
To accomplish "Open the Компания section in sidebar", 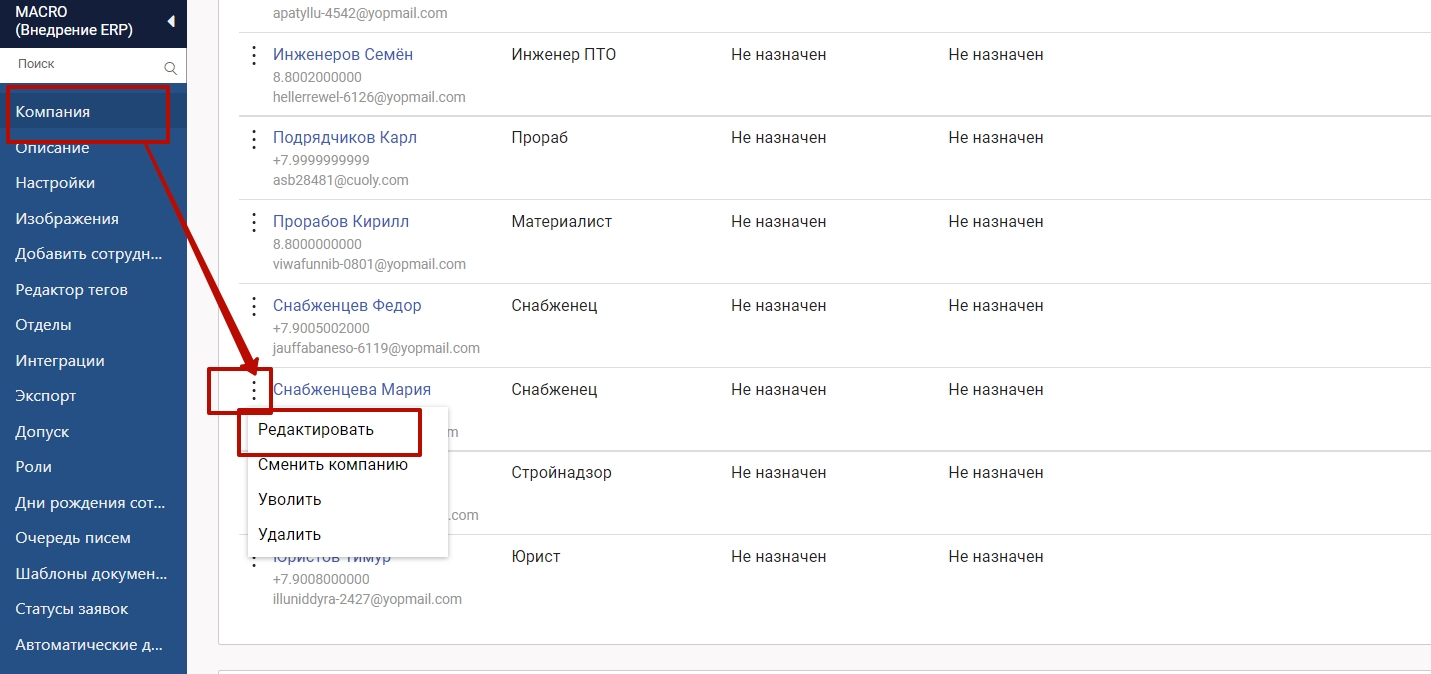I will pos(53,112).
